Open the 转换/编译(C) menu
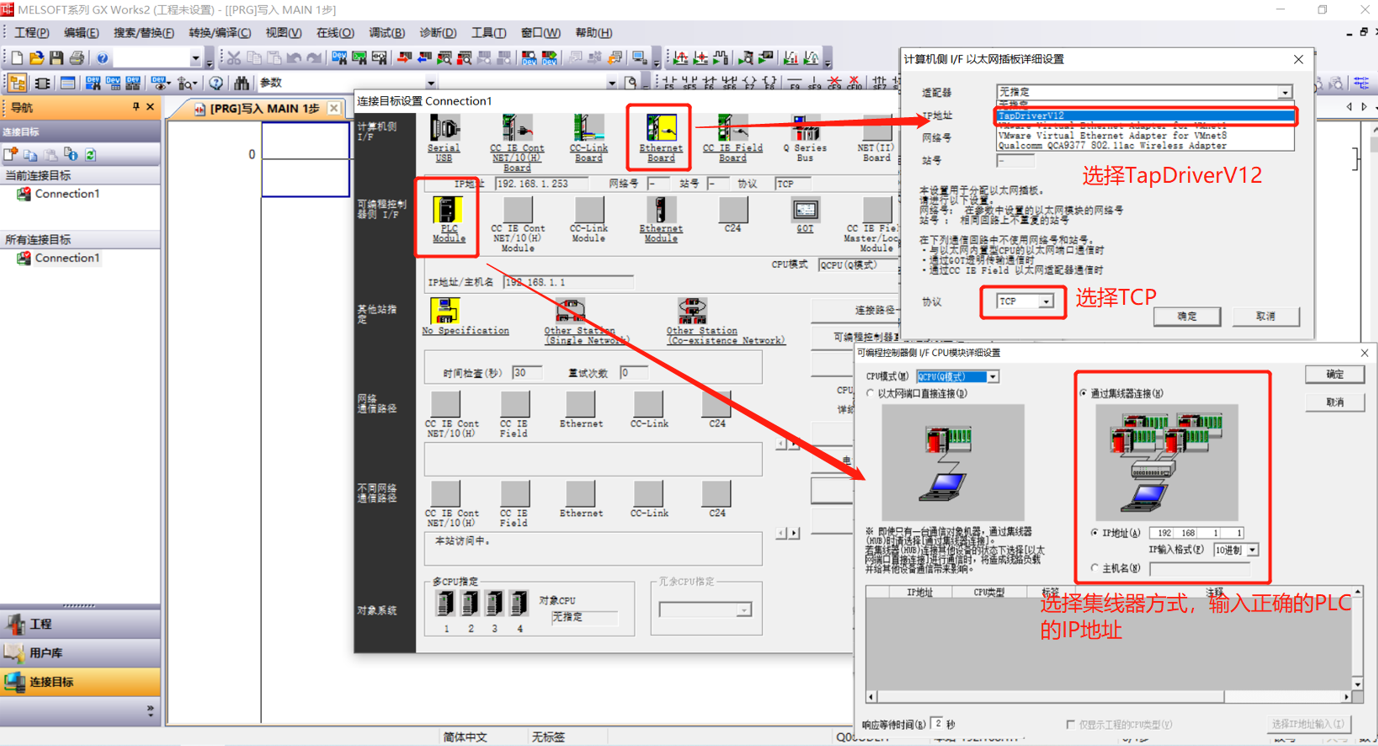This screenshot has height=746, width=1378. click(220, 33)
